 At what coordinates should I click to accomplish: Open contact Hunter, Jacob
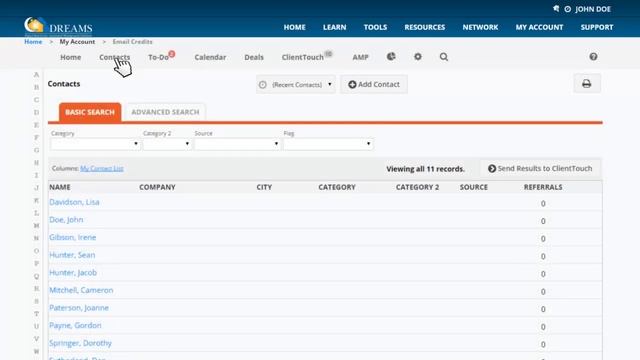click(73, 272)
